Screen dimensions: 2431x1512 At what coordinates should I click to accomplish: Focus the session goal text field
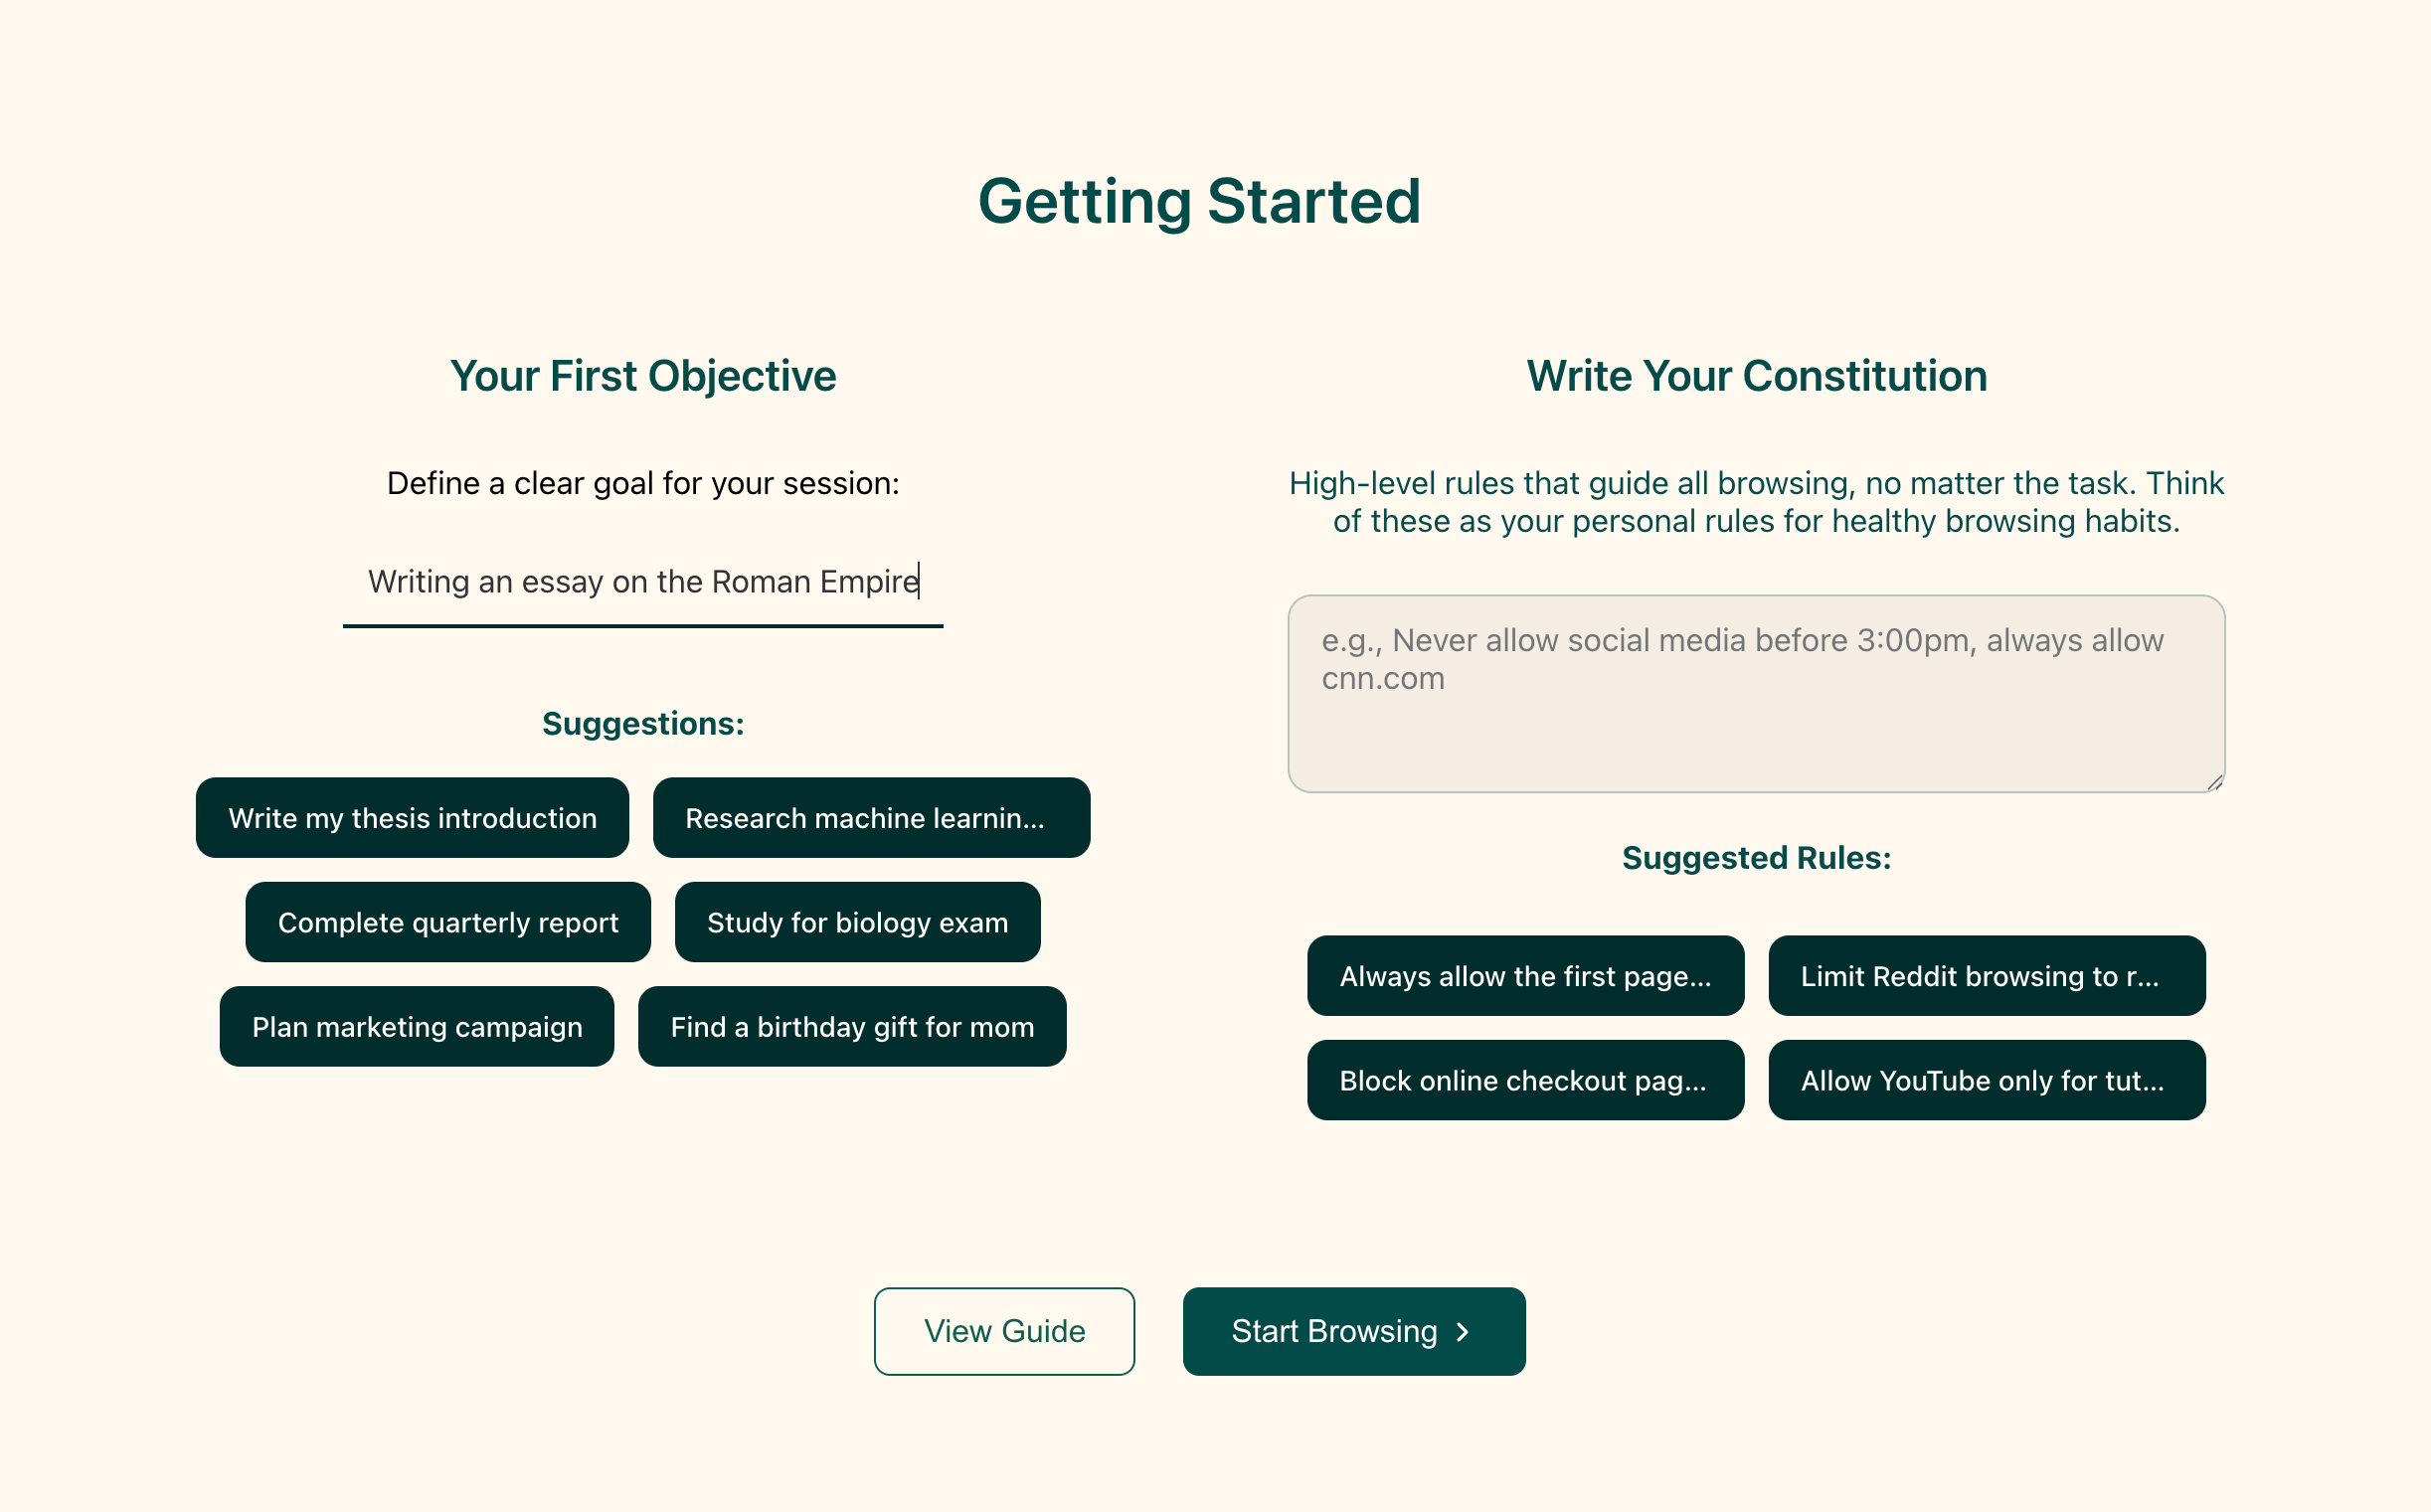(x=642, y=582)
